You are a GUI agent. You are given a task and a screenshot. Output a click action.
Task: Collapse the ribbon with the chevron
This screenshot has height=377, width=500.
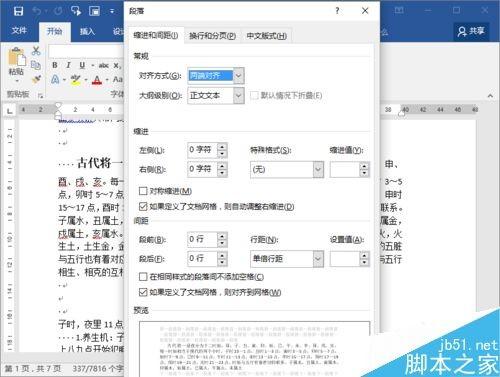(x=490, y=96)
